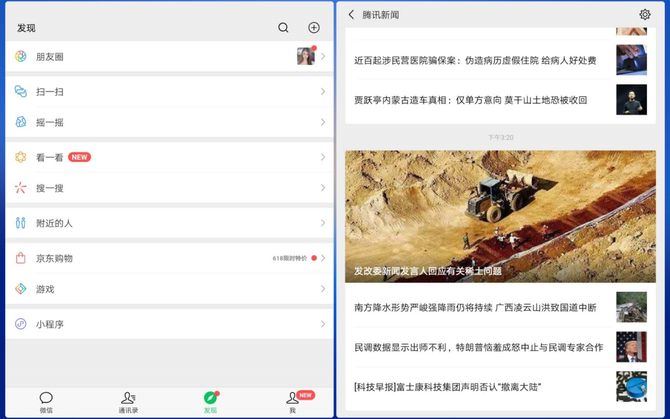Switch to the 微信 chats tab
Image resolution: width=670 pixels, height=419 pixels.
click(x=46, y=401)
